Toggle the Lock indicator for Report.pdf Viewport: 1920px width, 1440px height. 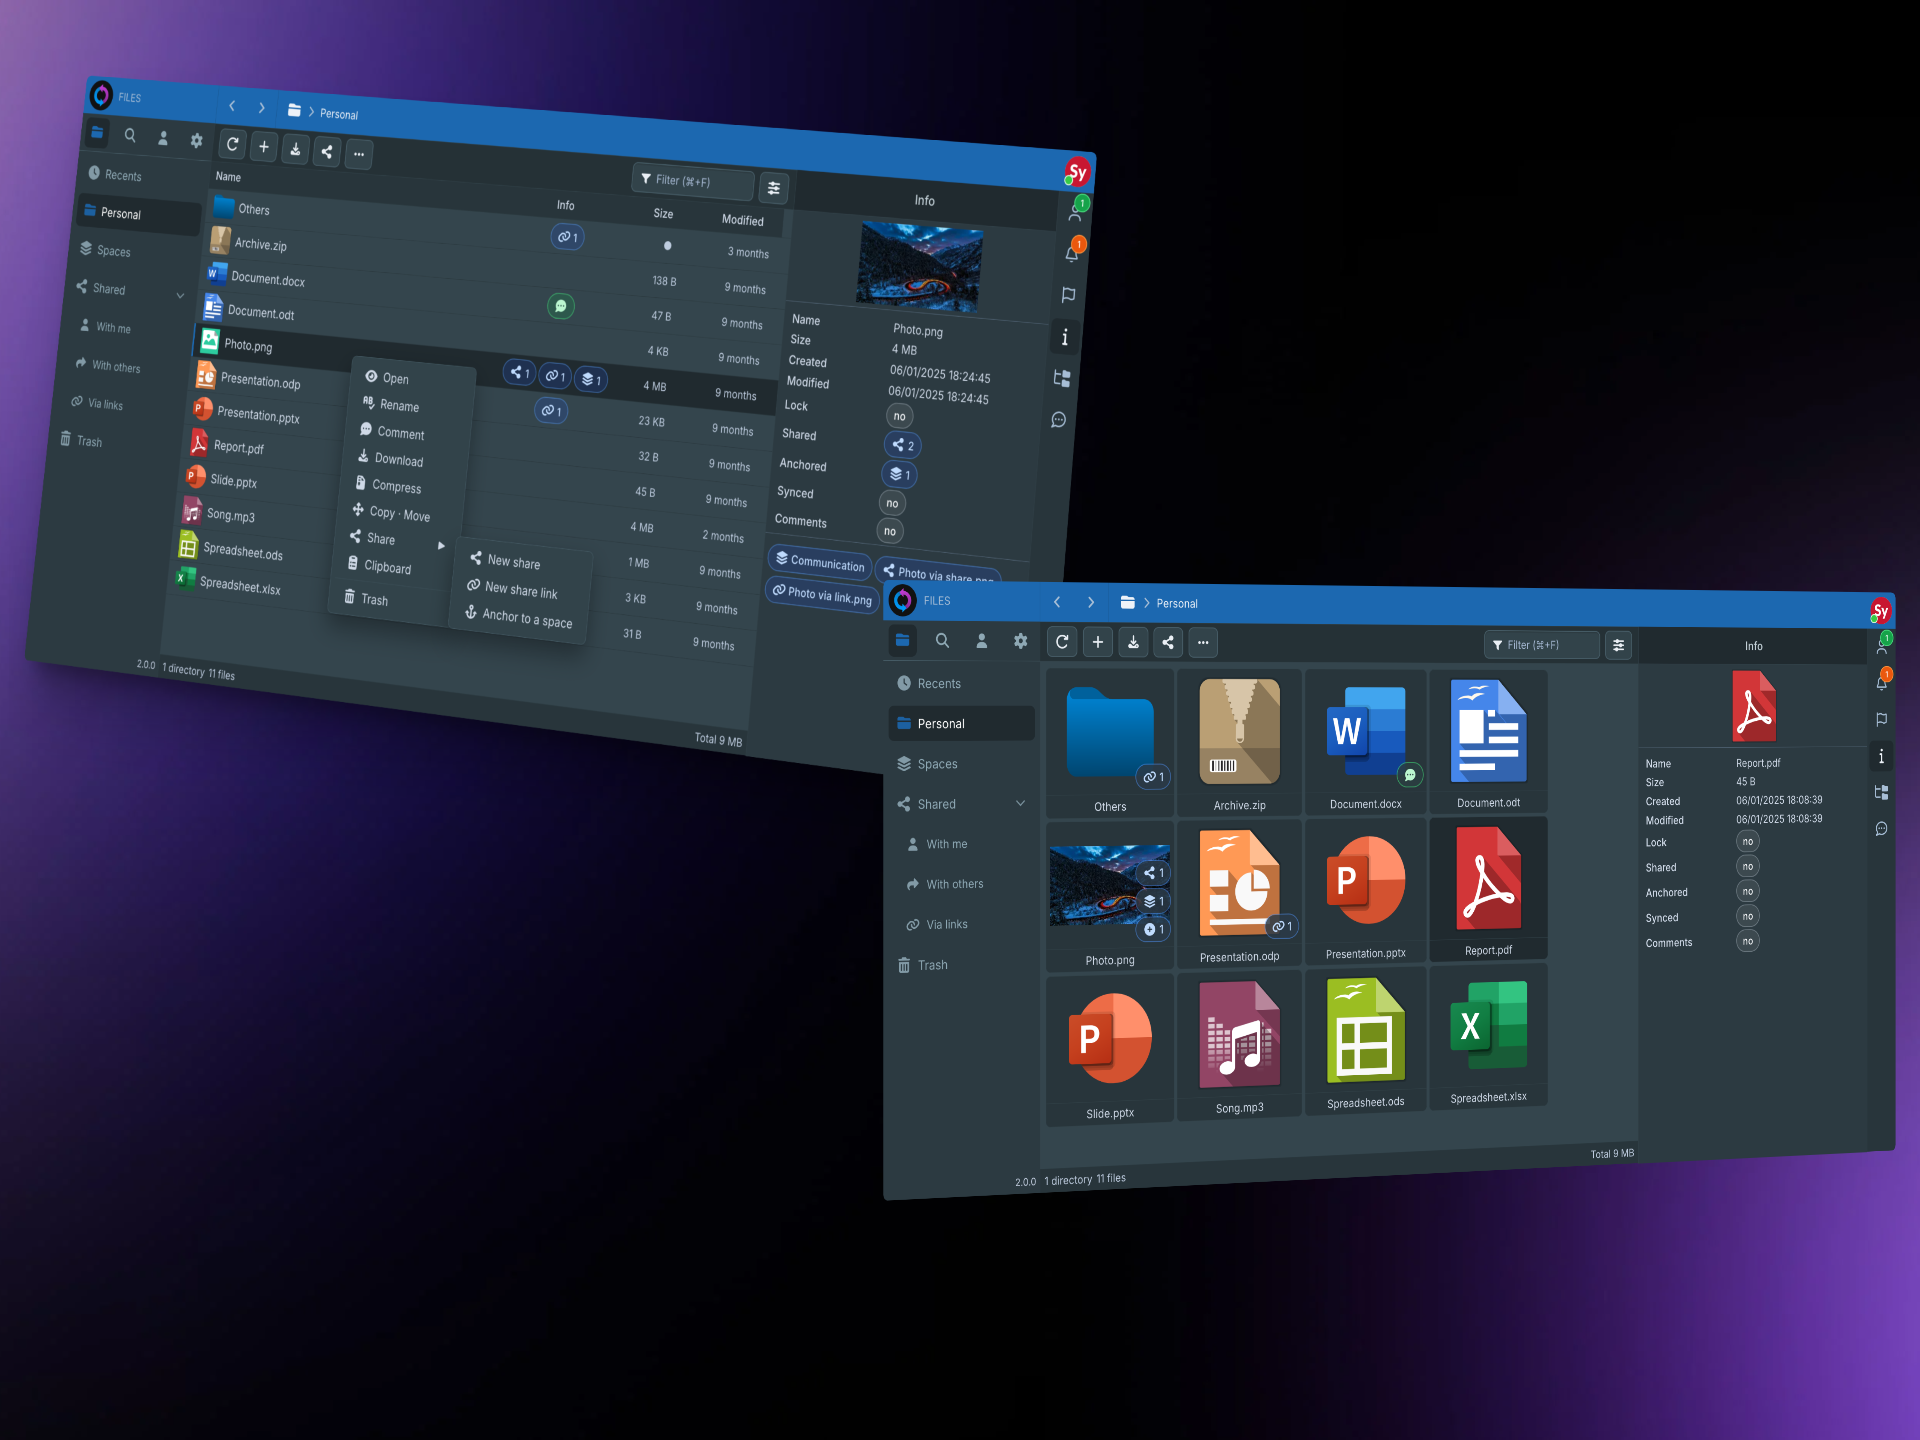click(x=1747, y=841)
